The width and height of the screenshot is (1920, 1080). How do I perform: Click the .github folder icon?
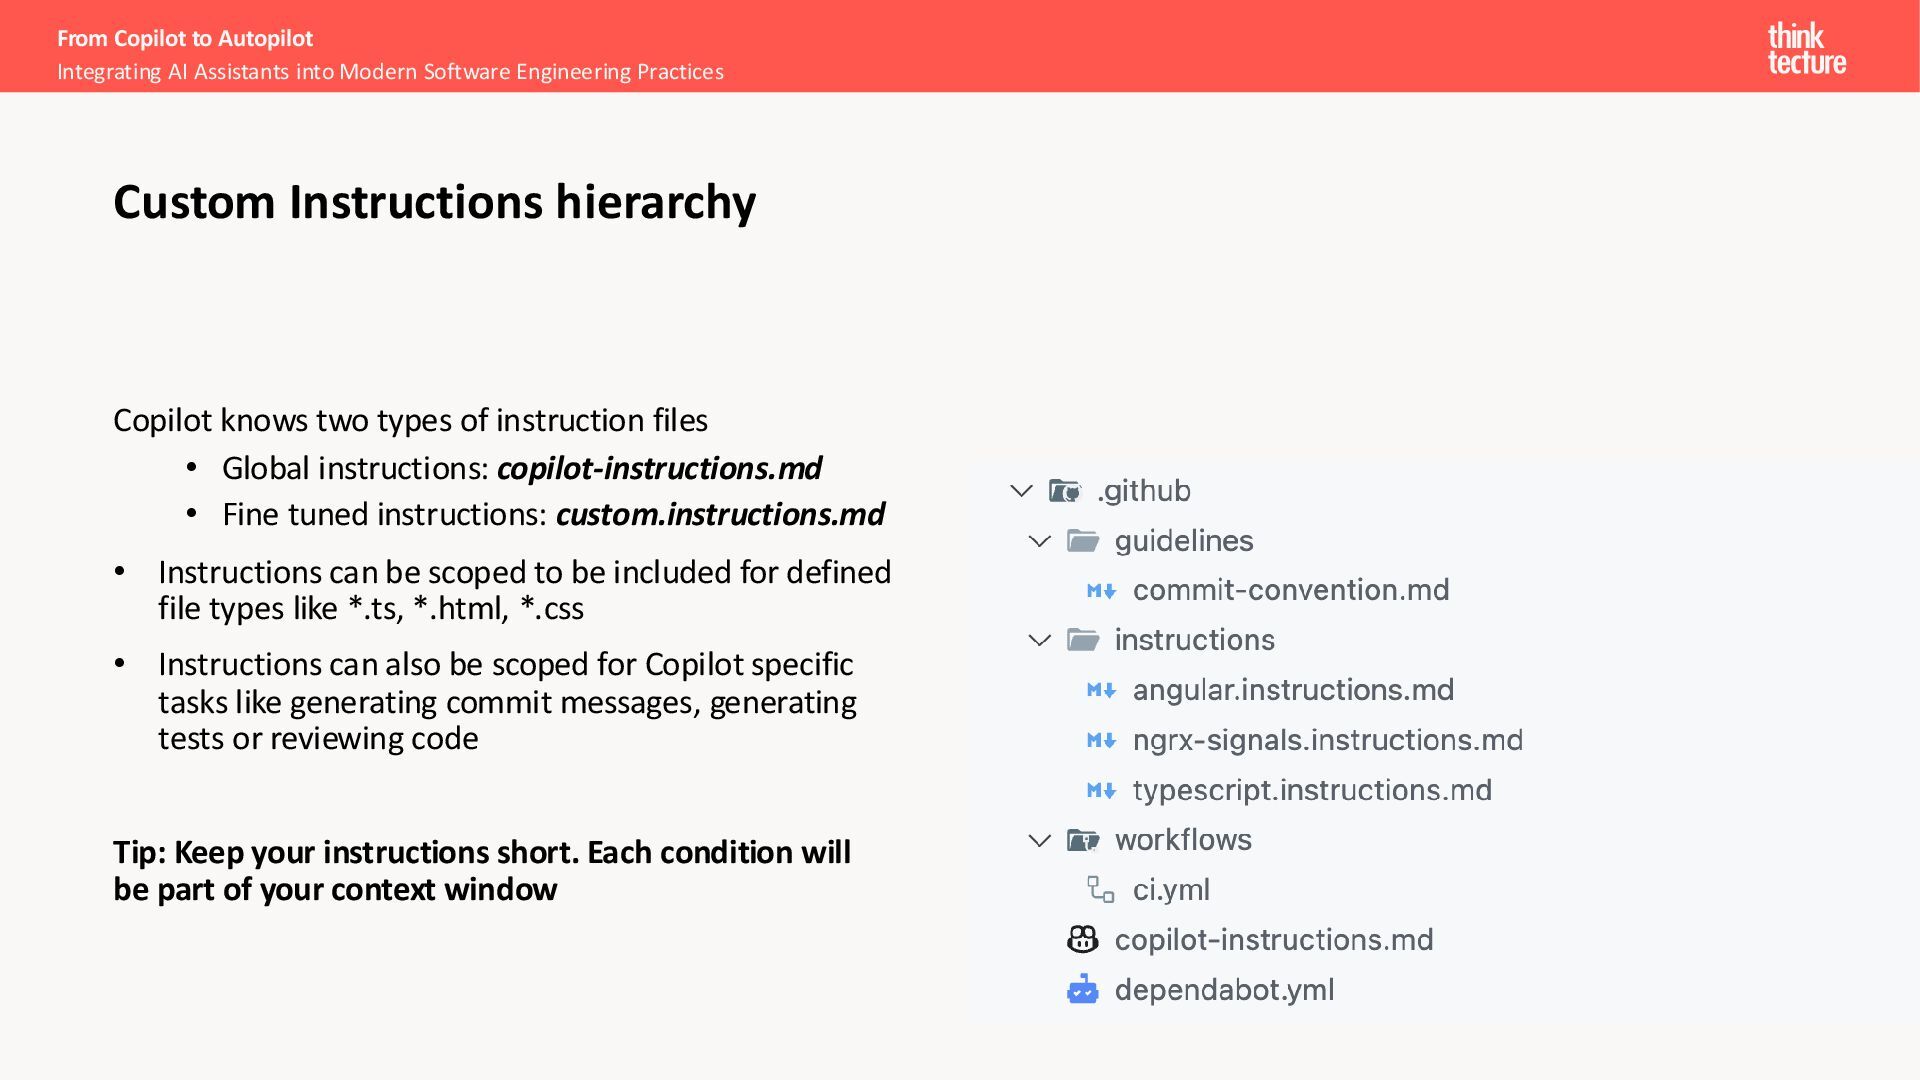click(1065, 491)
